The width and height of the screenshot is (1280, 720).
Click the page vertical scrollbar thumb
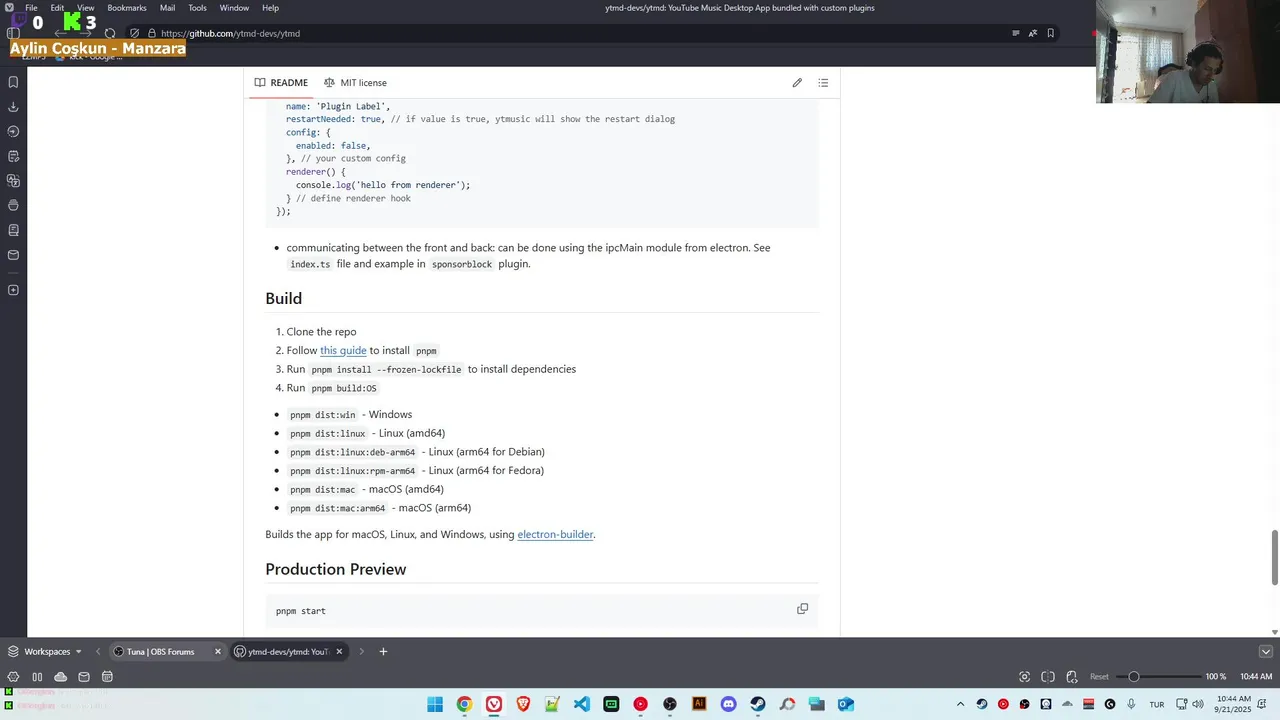[1275, 558]
